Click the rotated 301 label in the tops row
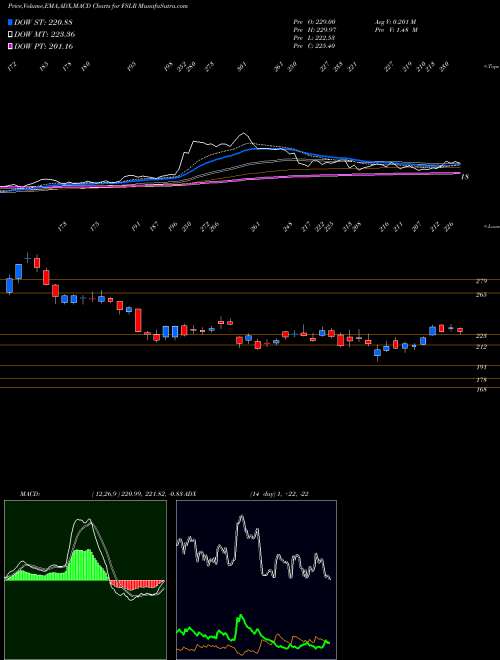Viewport: 500px width, 660px height. (x=242, y=67)
